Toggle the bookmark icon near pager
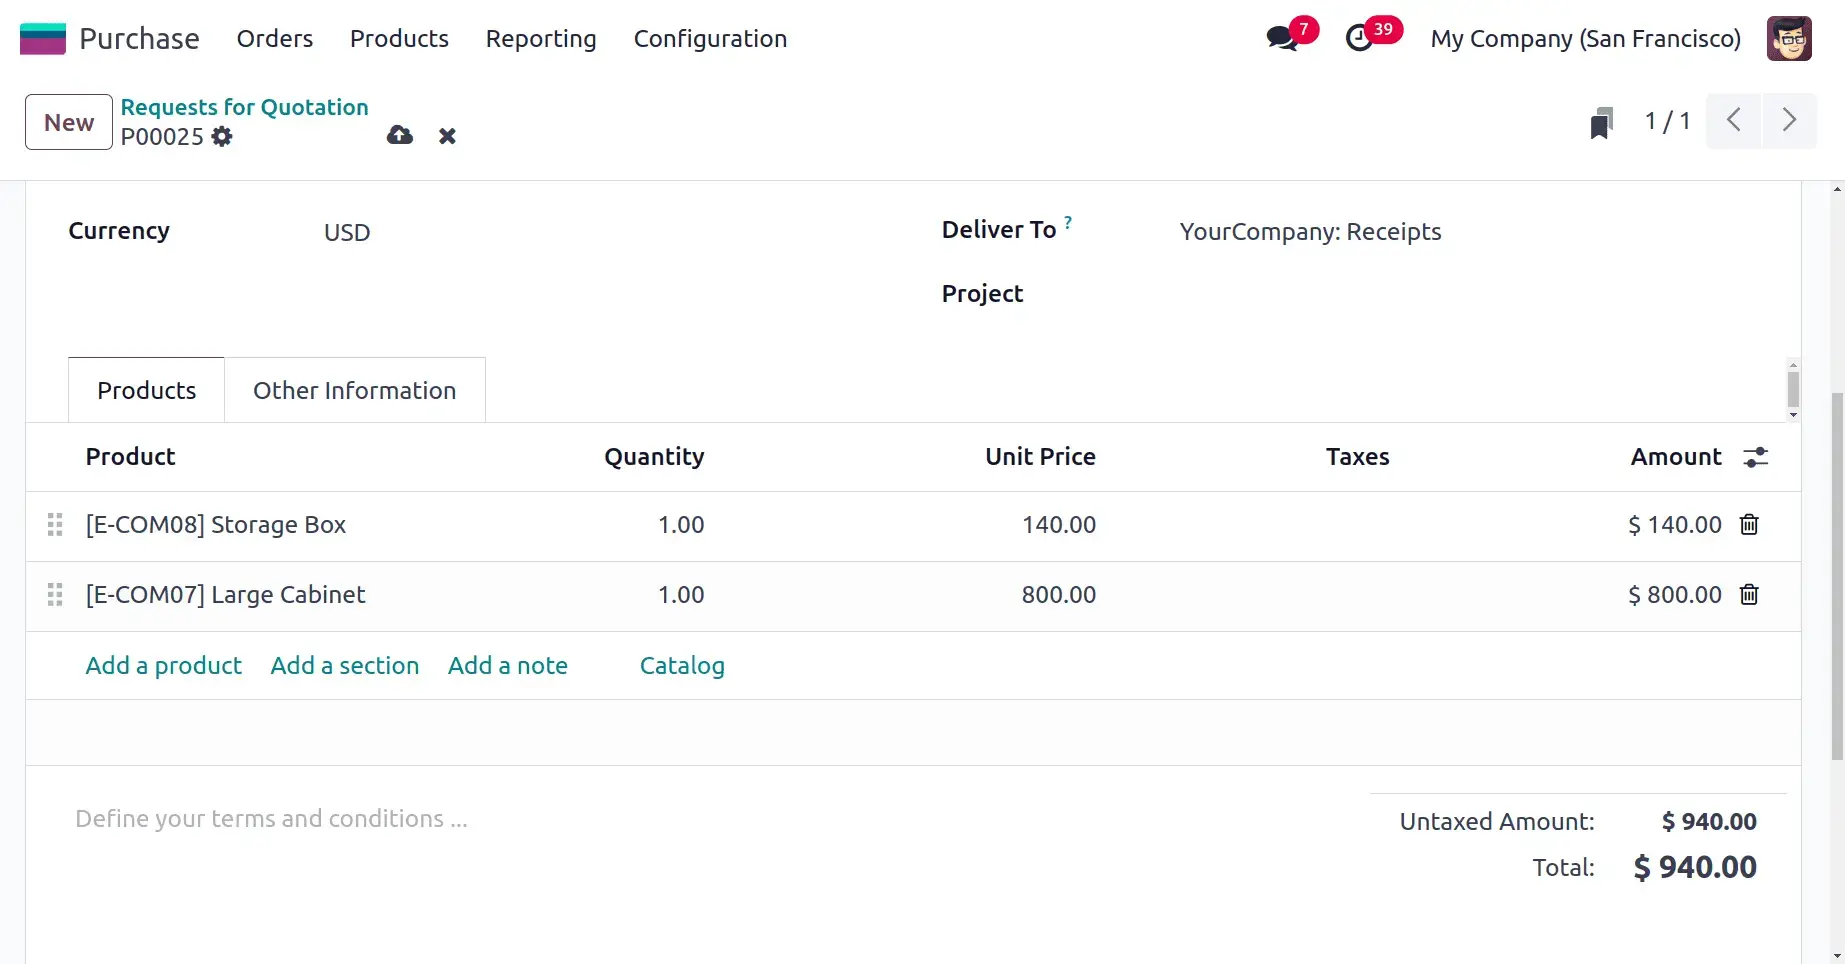The height and width of the screenshot is (964, 1845). pos(1601,123)
